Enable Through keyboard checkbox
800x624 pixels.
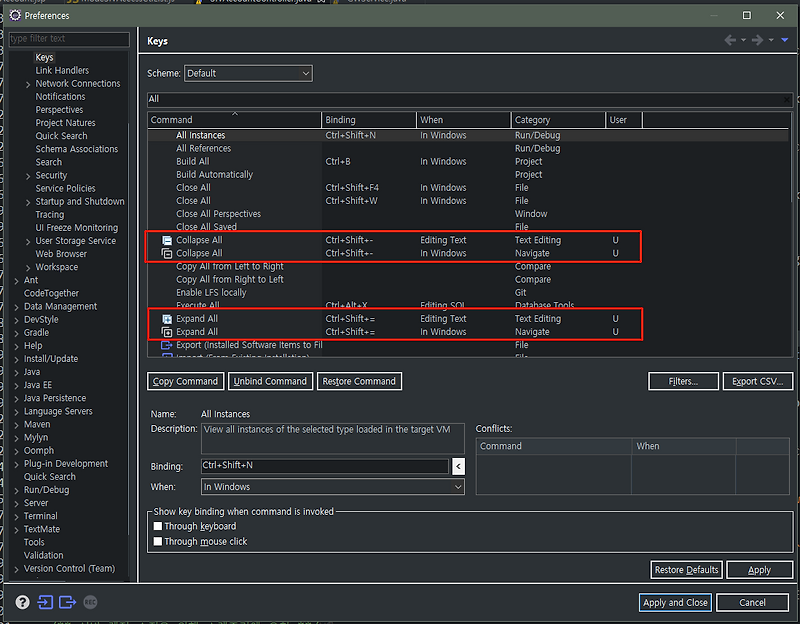(158, 526)
